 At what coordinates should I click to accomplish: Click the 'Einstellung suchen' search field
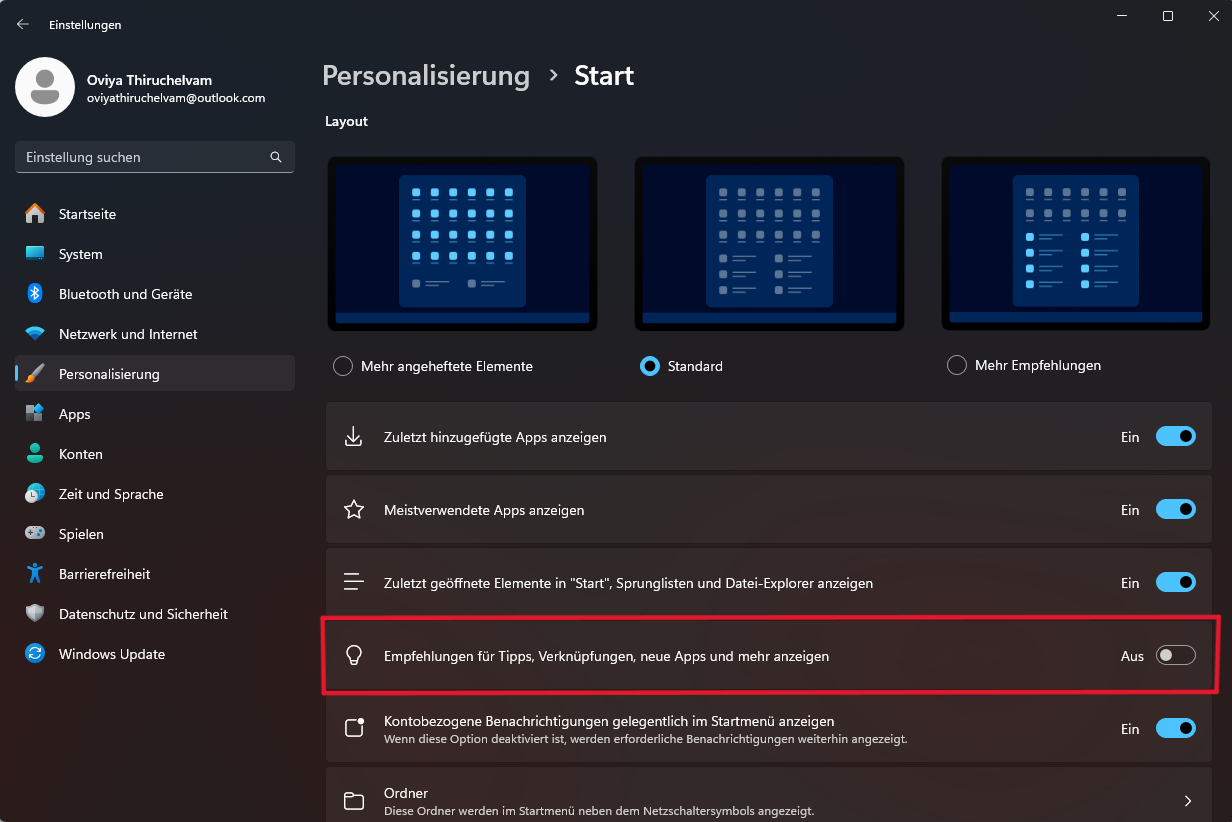[x=155, y=157]
